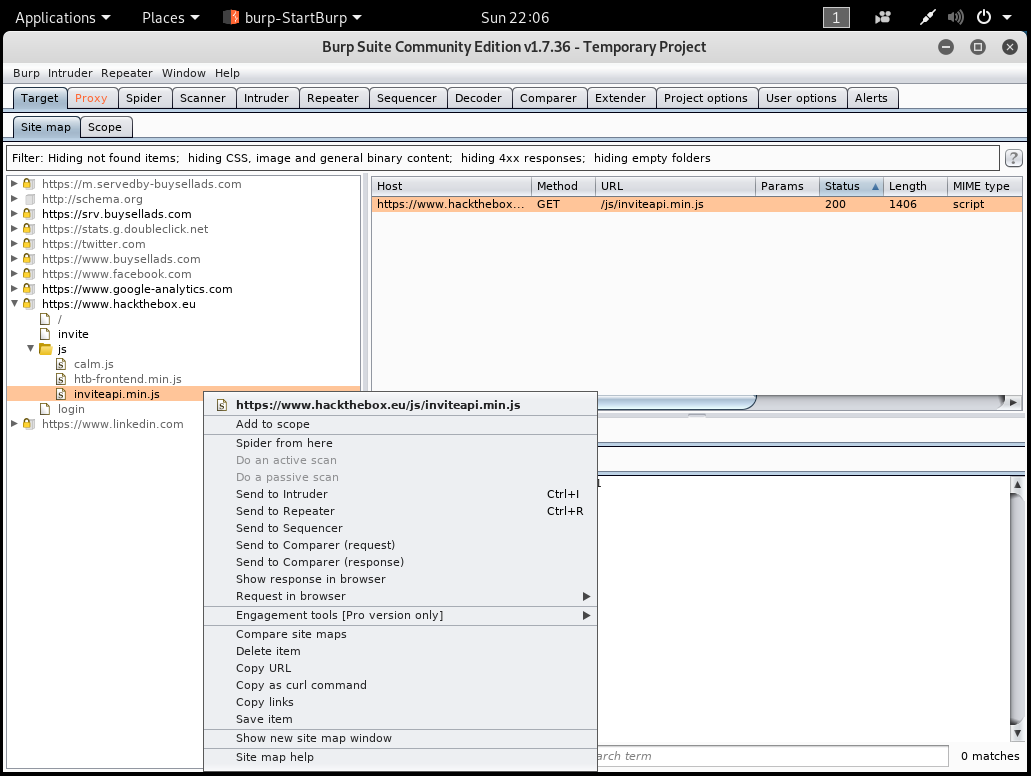Click the js folder icon in tree
Viewport: 1031px width, 776px height.
[x=45, y=349]
